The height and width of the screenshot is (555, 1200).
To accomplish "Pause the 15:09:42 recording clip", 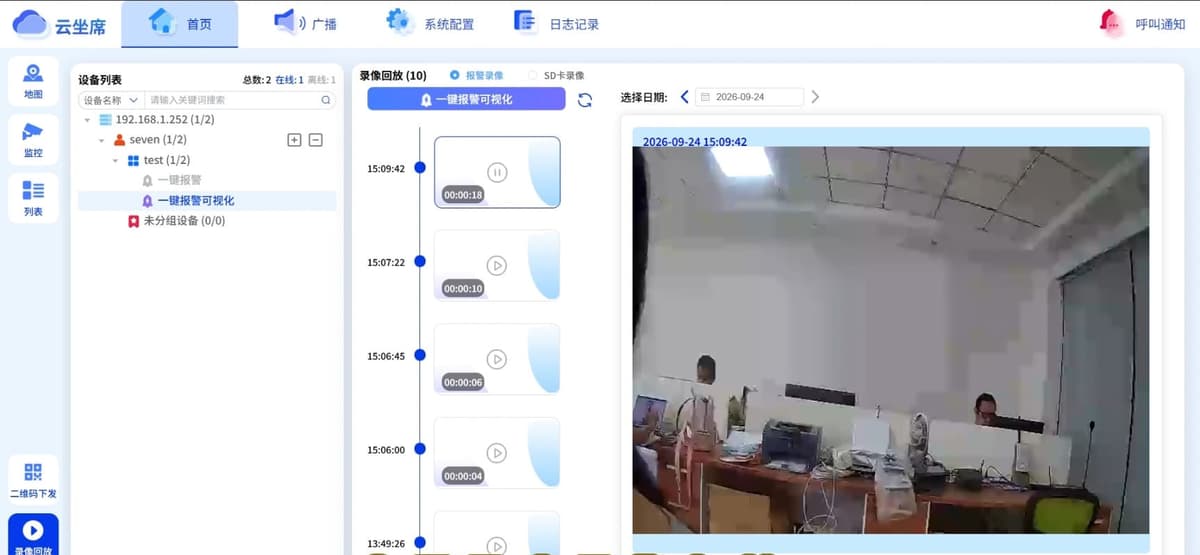I will point(497,172).
